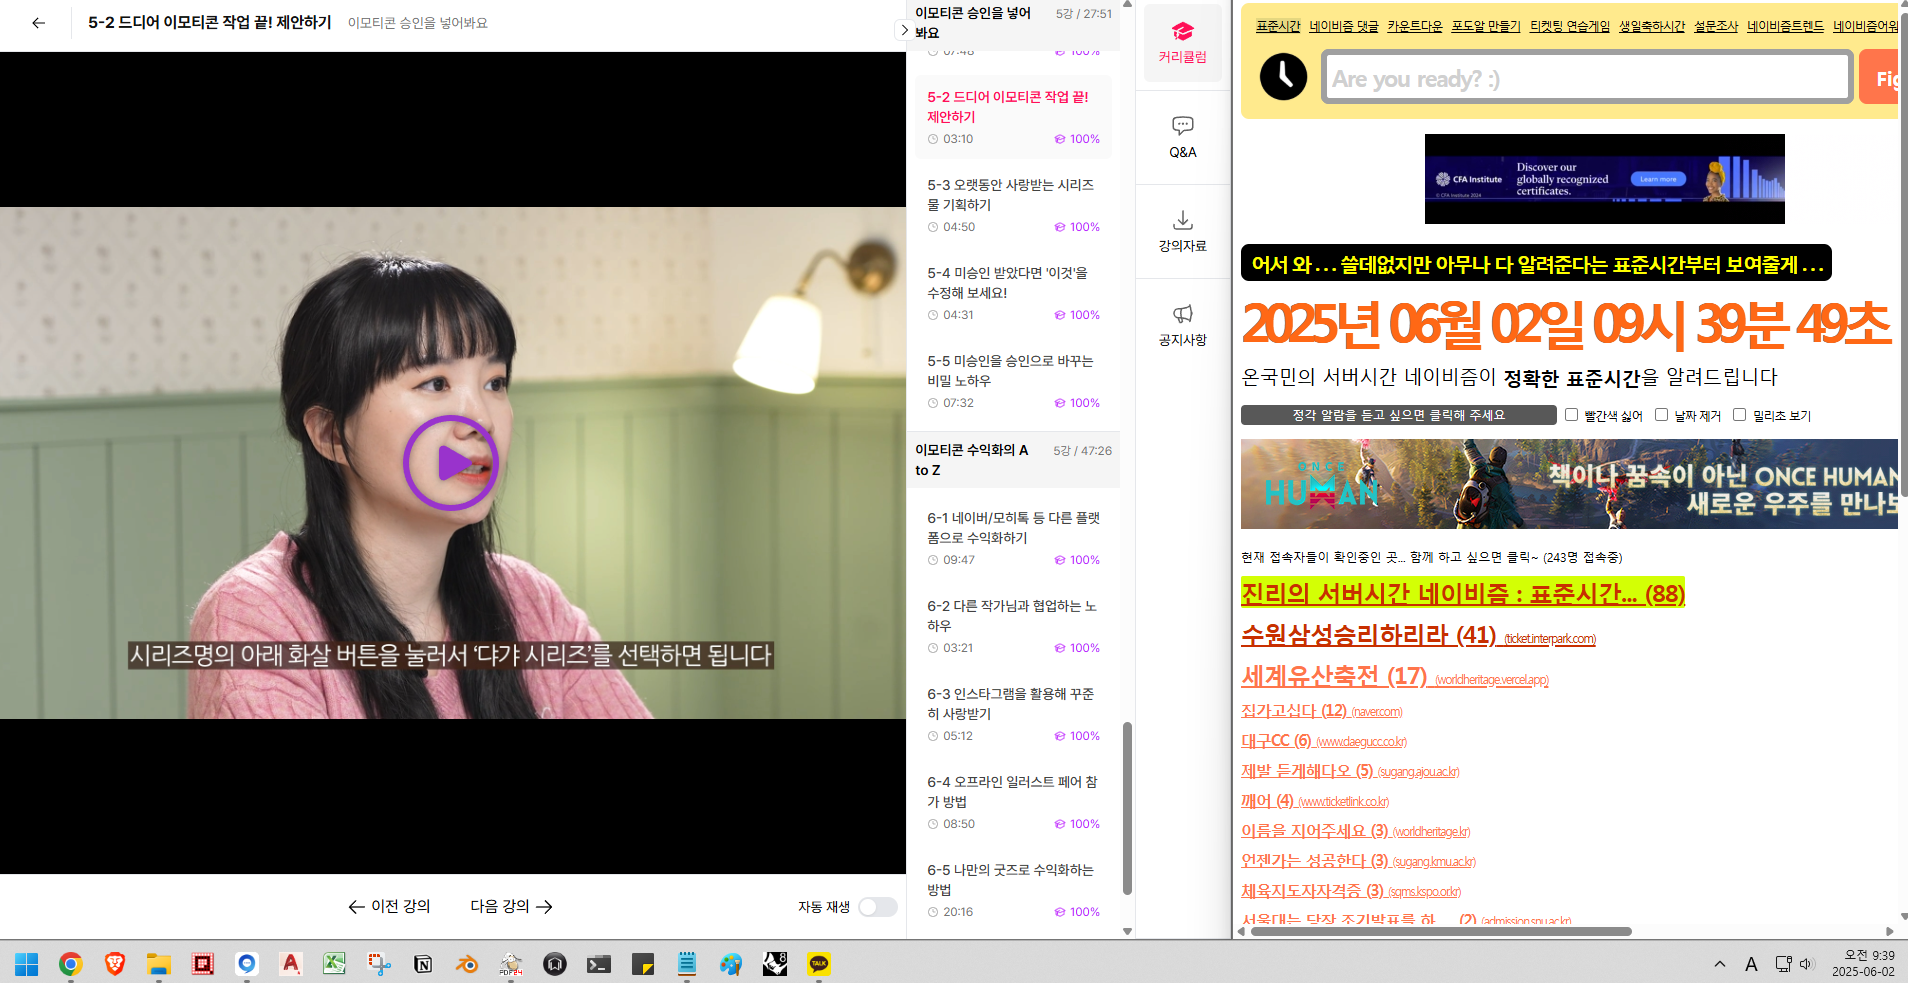Open File Explorer from taskbar
The width and height of the screenshot is (1908, 983).
pyautogui.click(x=159, y=964)
